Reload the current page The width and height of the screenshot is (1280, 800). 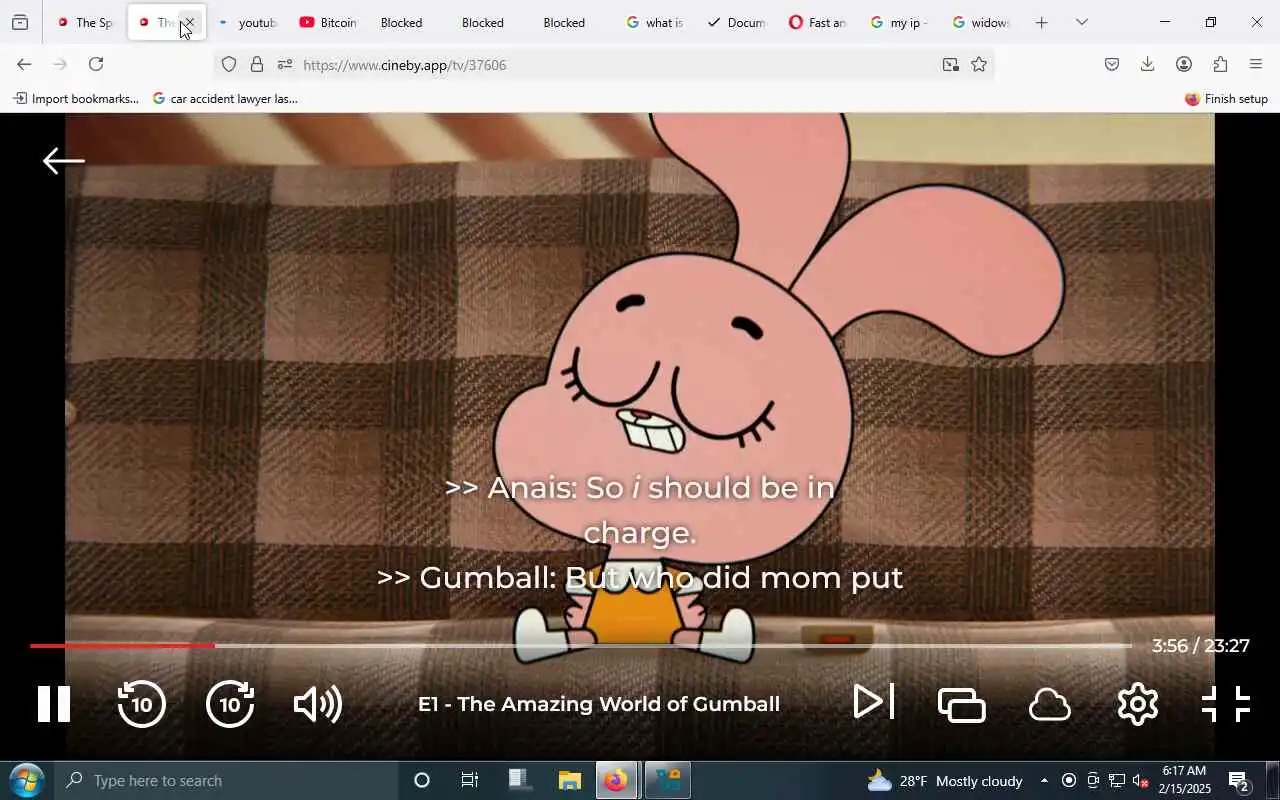[96, 64]
